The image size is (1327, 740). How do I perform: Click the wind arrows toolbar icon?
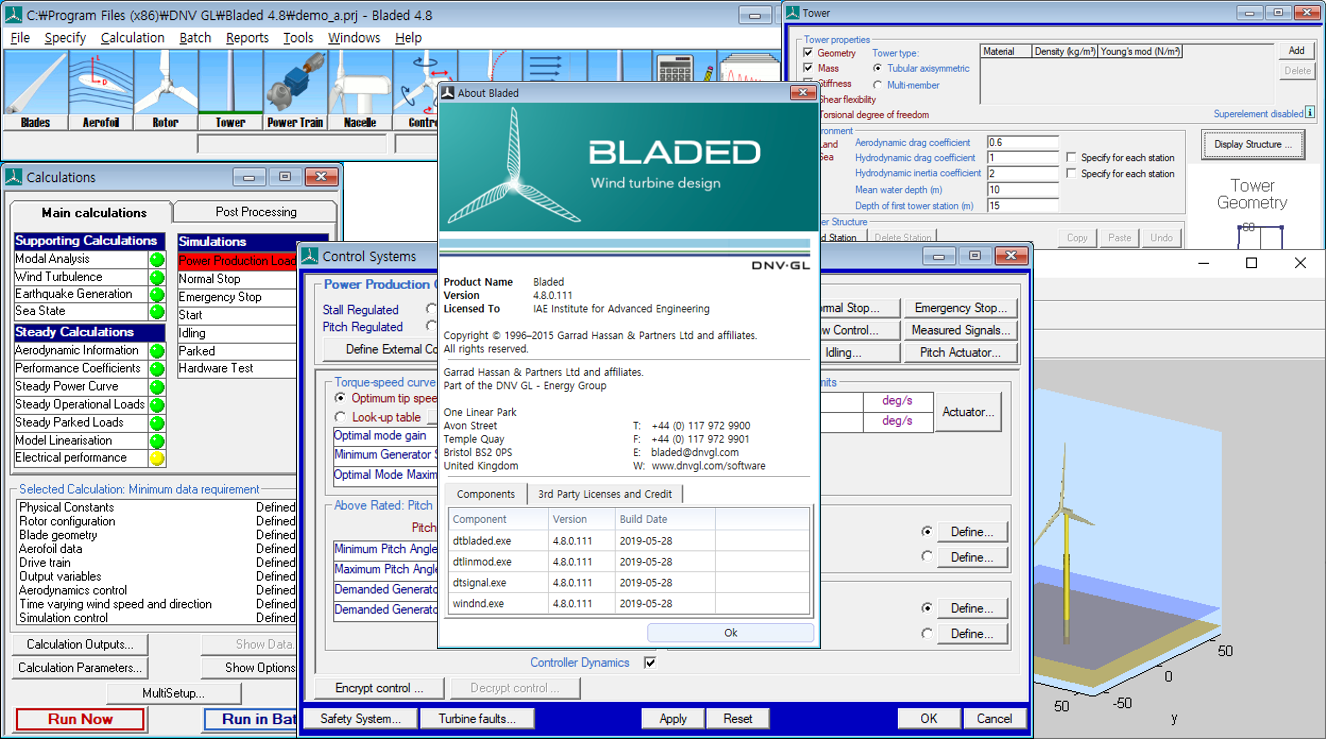tap(547, 68)
